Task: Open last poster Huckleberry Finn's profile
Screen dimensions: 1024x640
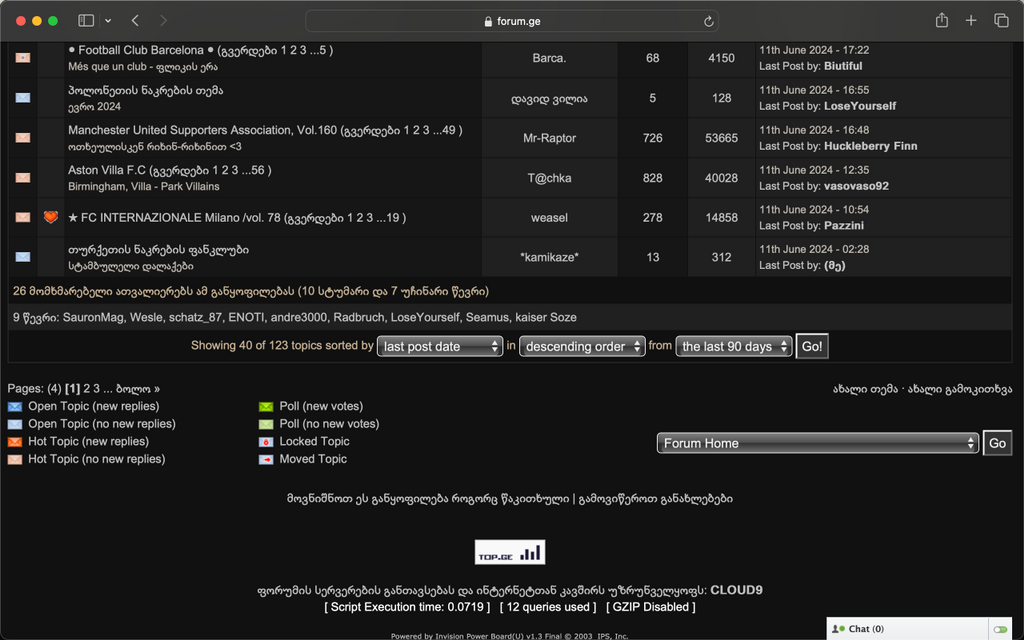Action: click(870, 146)
